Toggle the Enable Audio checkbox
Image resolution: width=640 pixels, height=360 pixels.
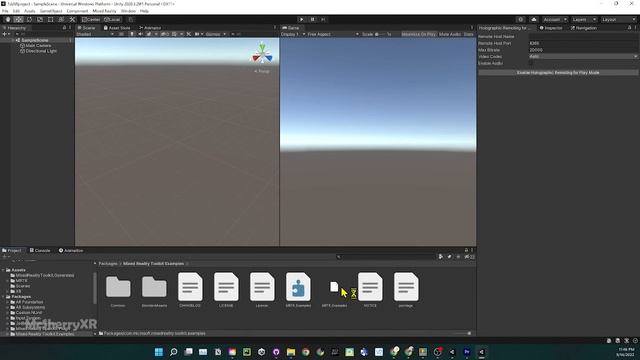pos(531,63)
